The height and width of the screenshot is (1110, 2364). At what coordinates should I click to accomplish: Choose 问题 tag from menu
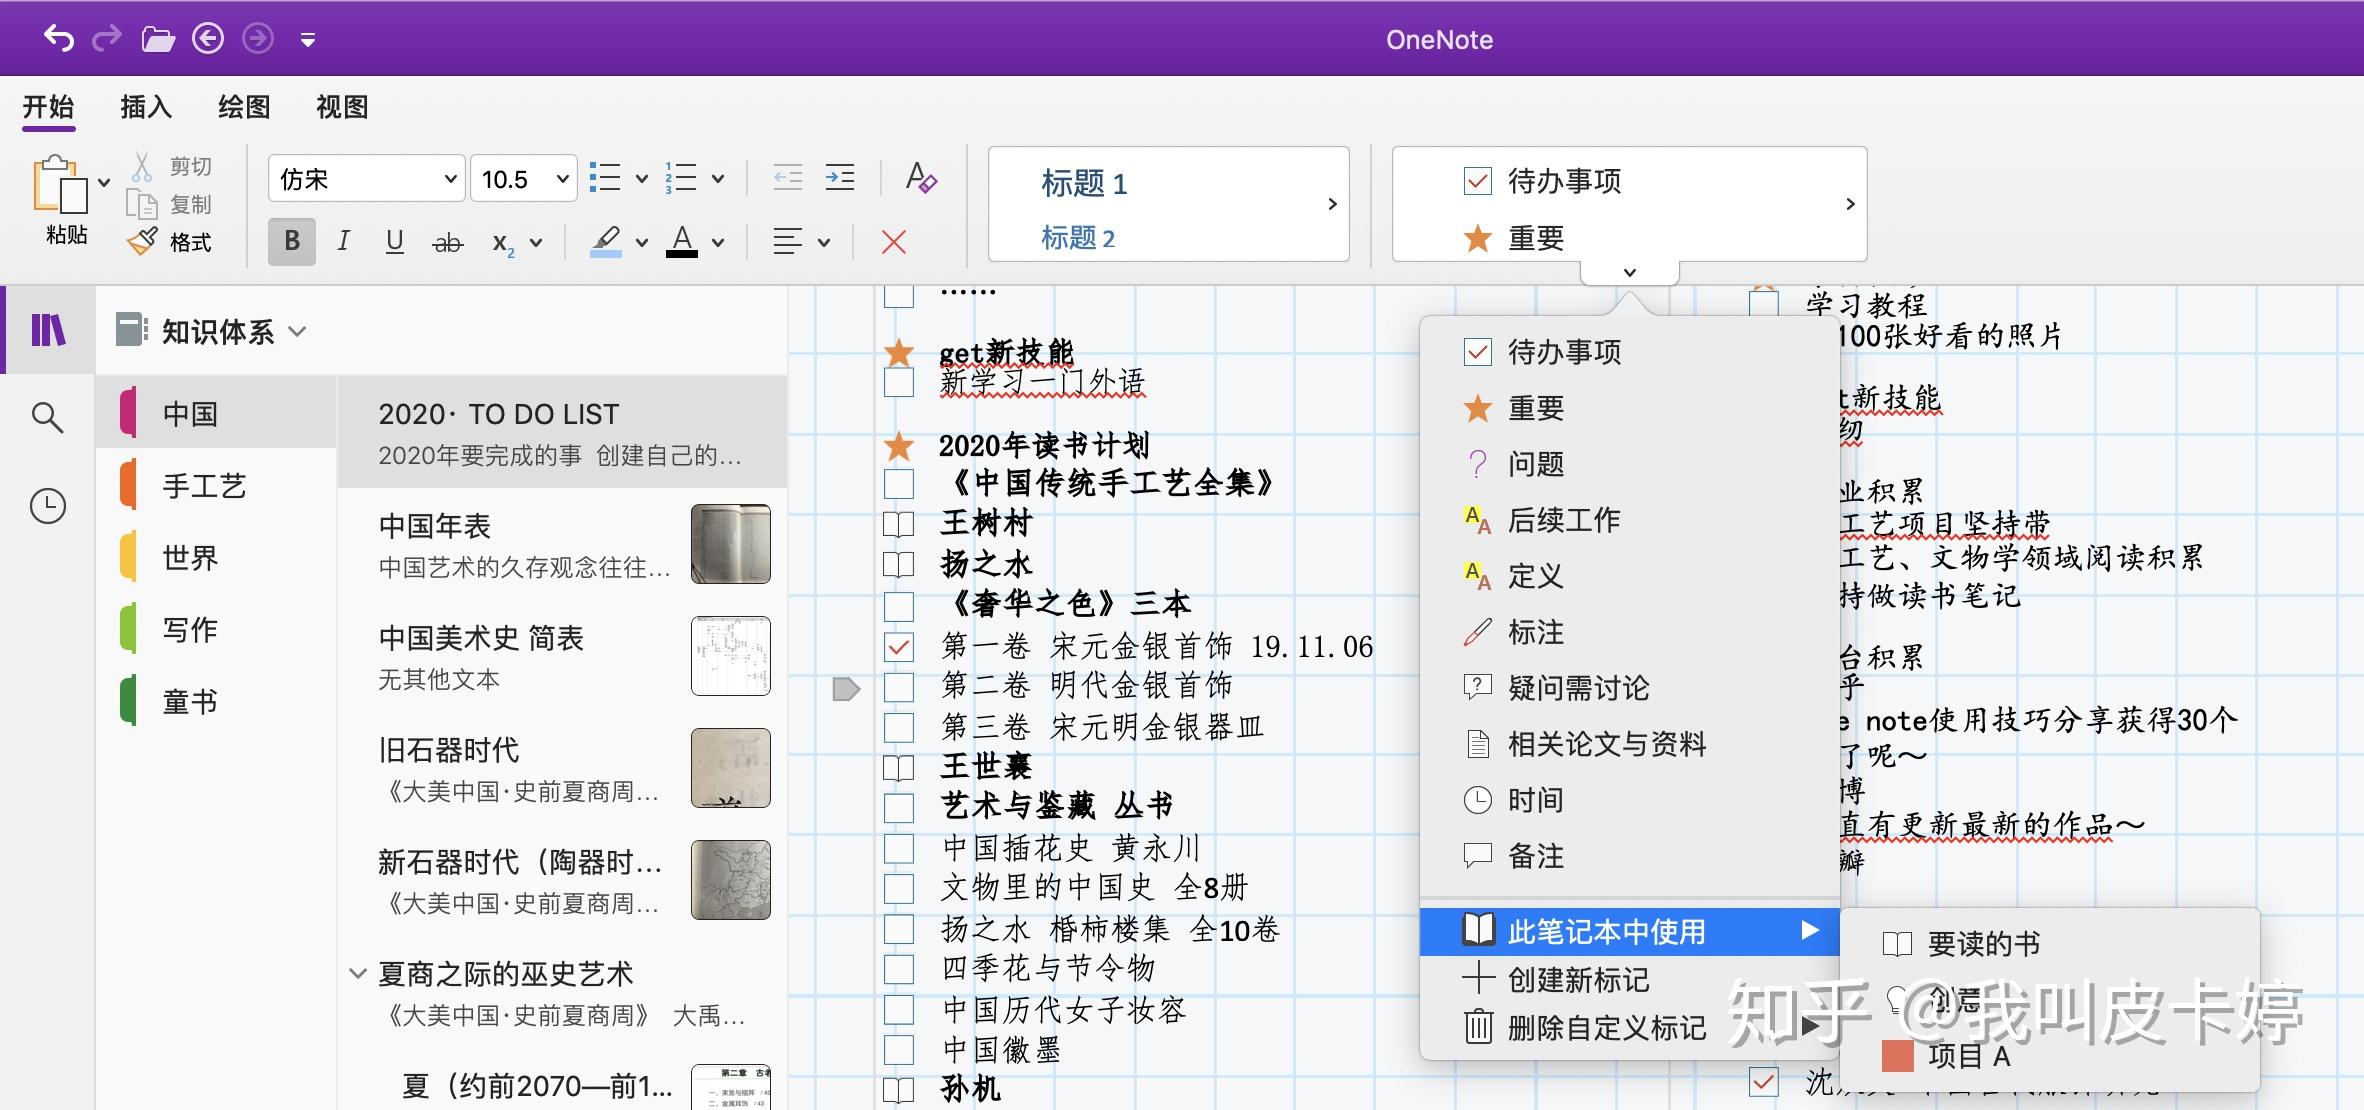[x=1629, y=464]
